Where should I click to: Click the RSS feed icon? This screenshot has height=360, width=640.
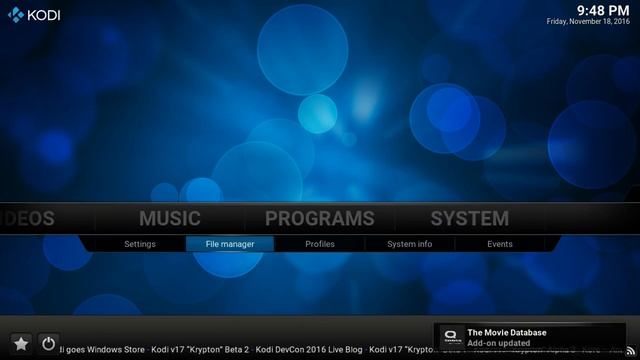pos(631,351)
